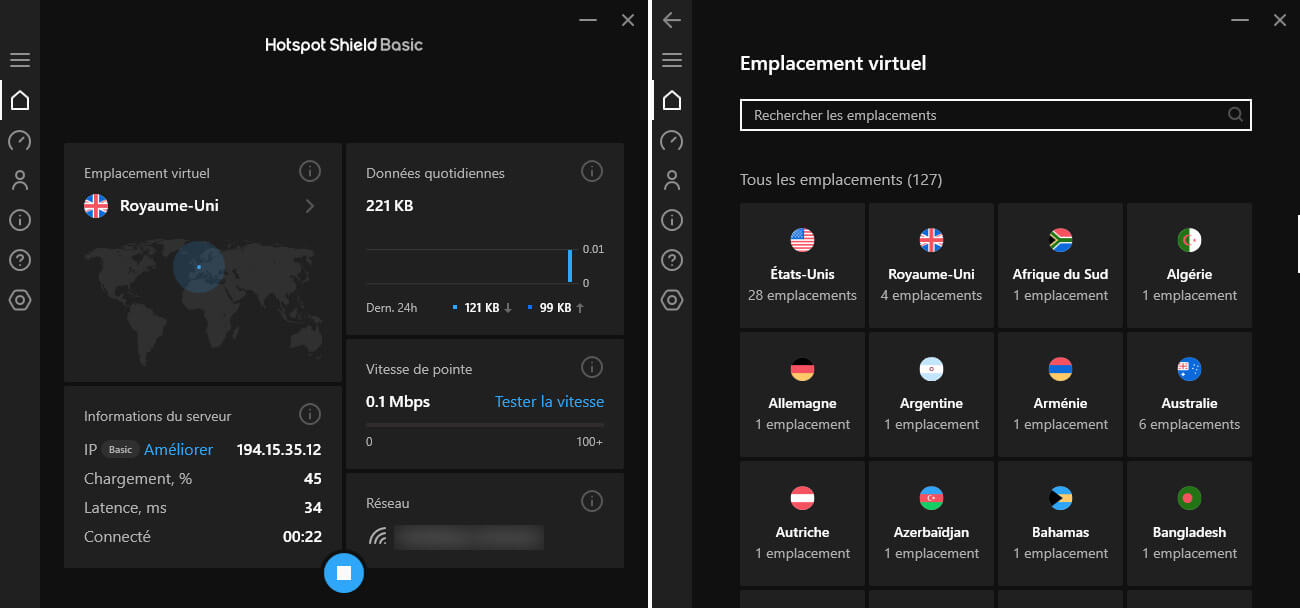The height and width of the screenshot is (608, 1300).
Task: Open info icon in left window sidebar
Action: (20, 220)
